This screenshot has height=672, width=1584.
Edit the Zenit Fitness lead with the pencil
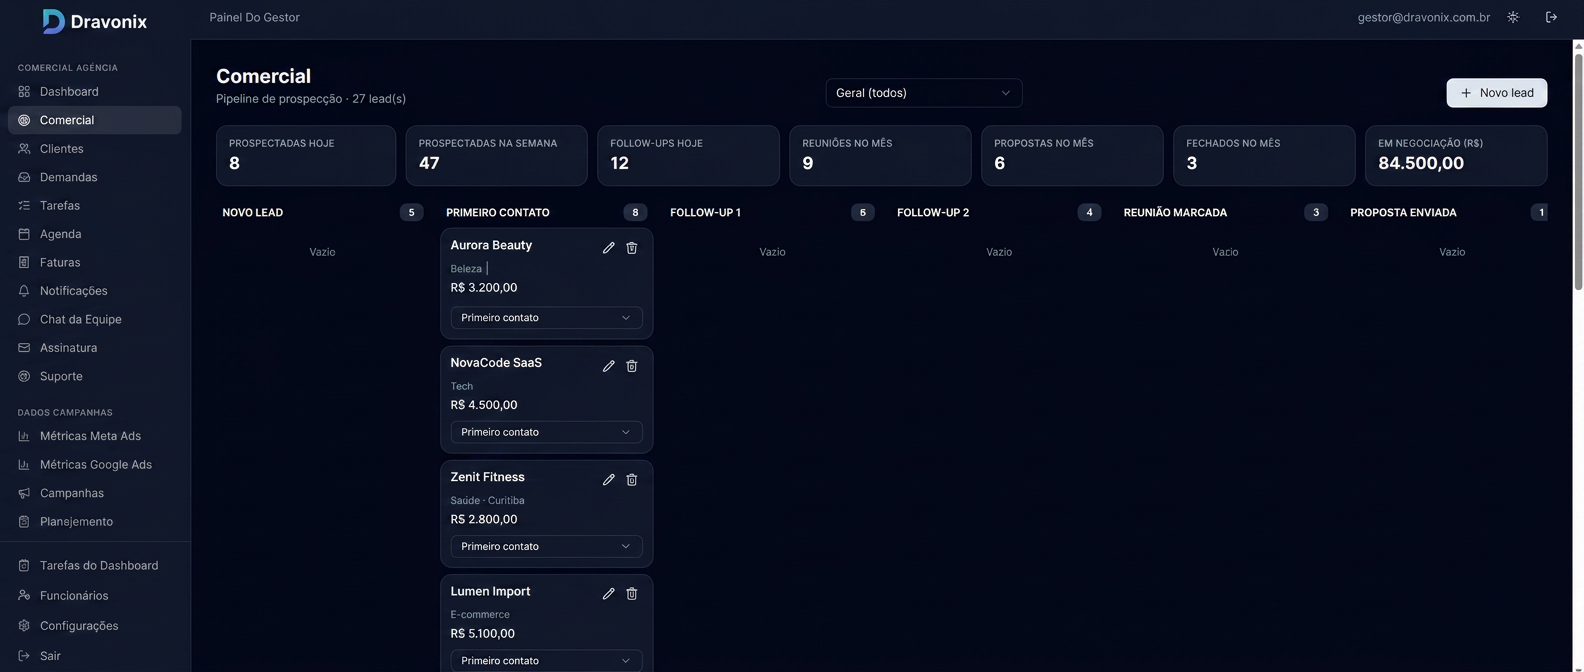pos(608,480)
